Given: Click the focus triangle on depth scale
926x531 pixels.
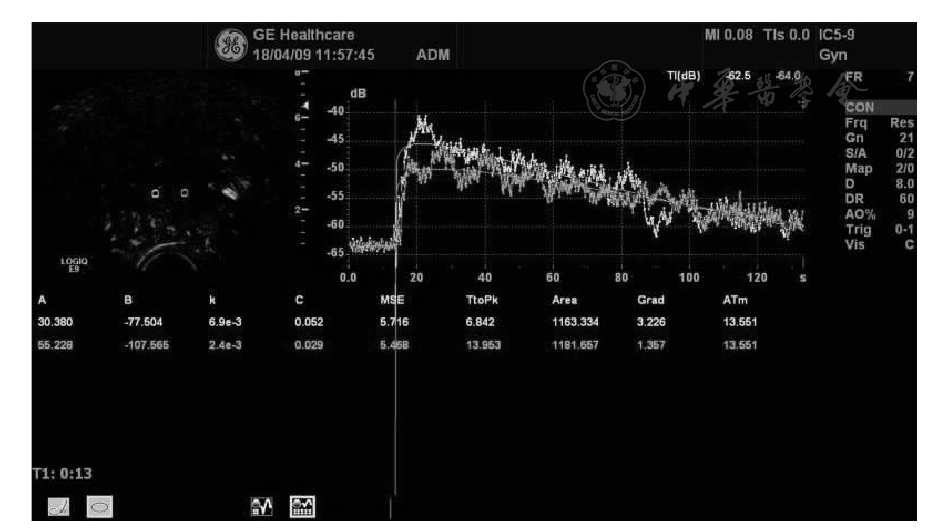Looking at the screenshot, I should (305, 106).
